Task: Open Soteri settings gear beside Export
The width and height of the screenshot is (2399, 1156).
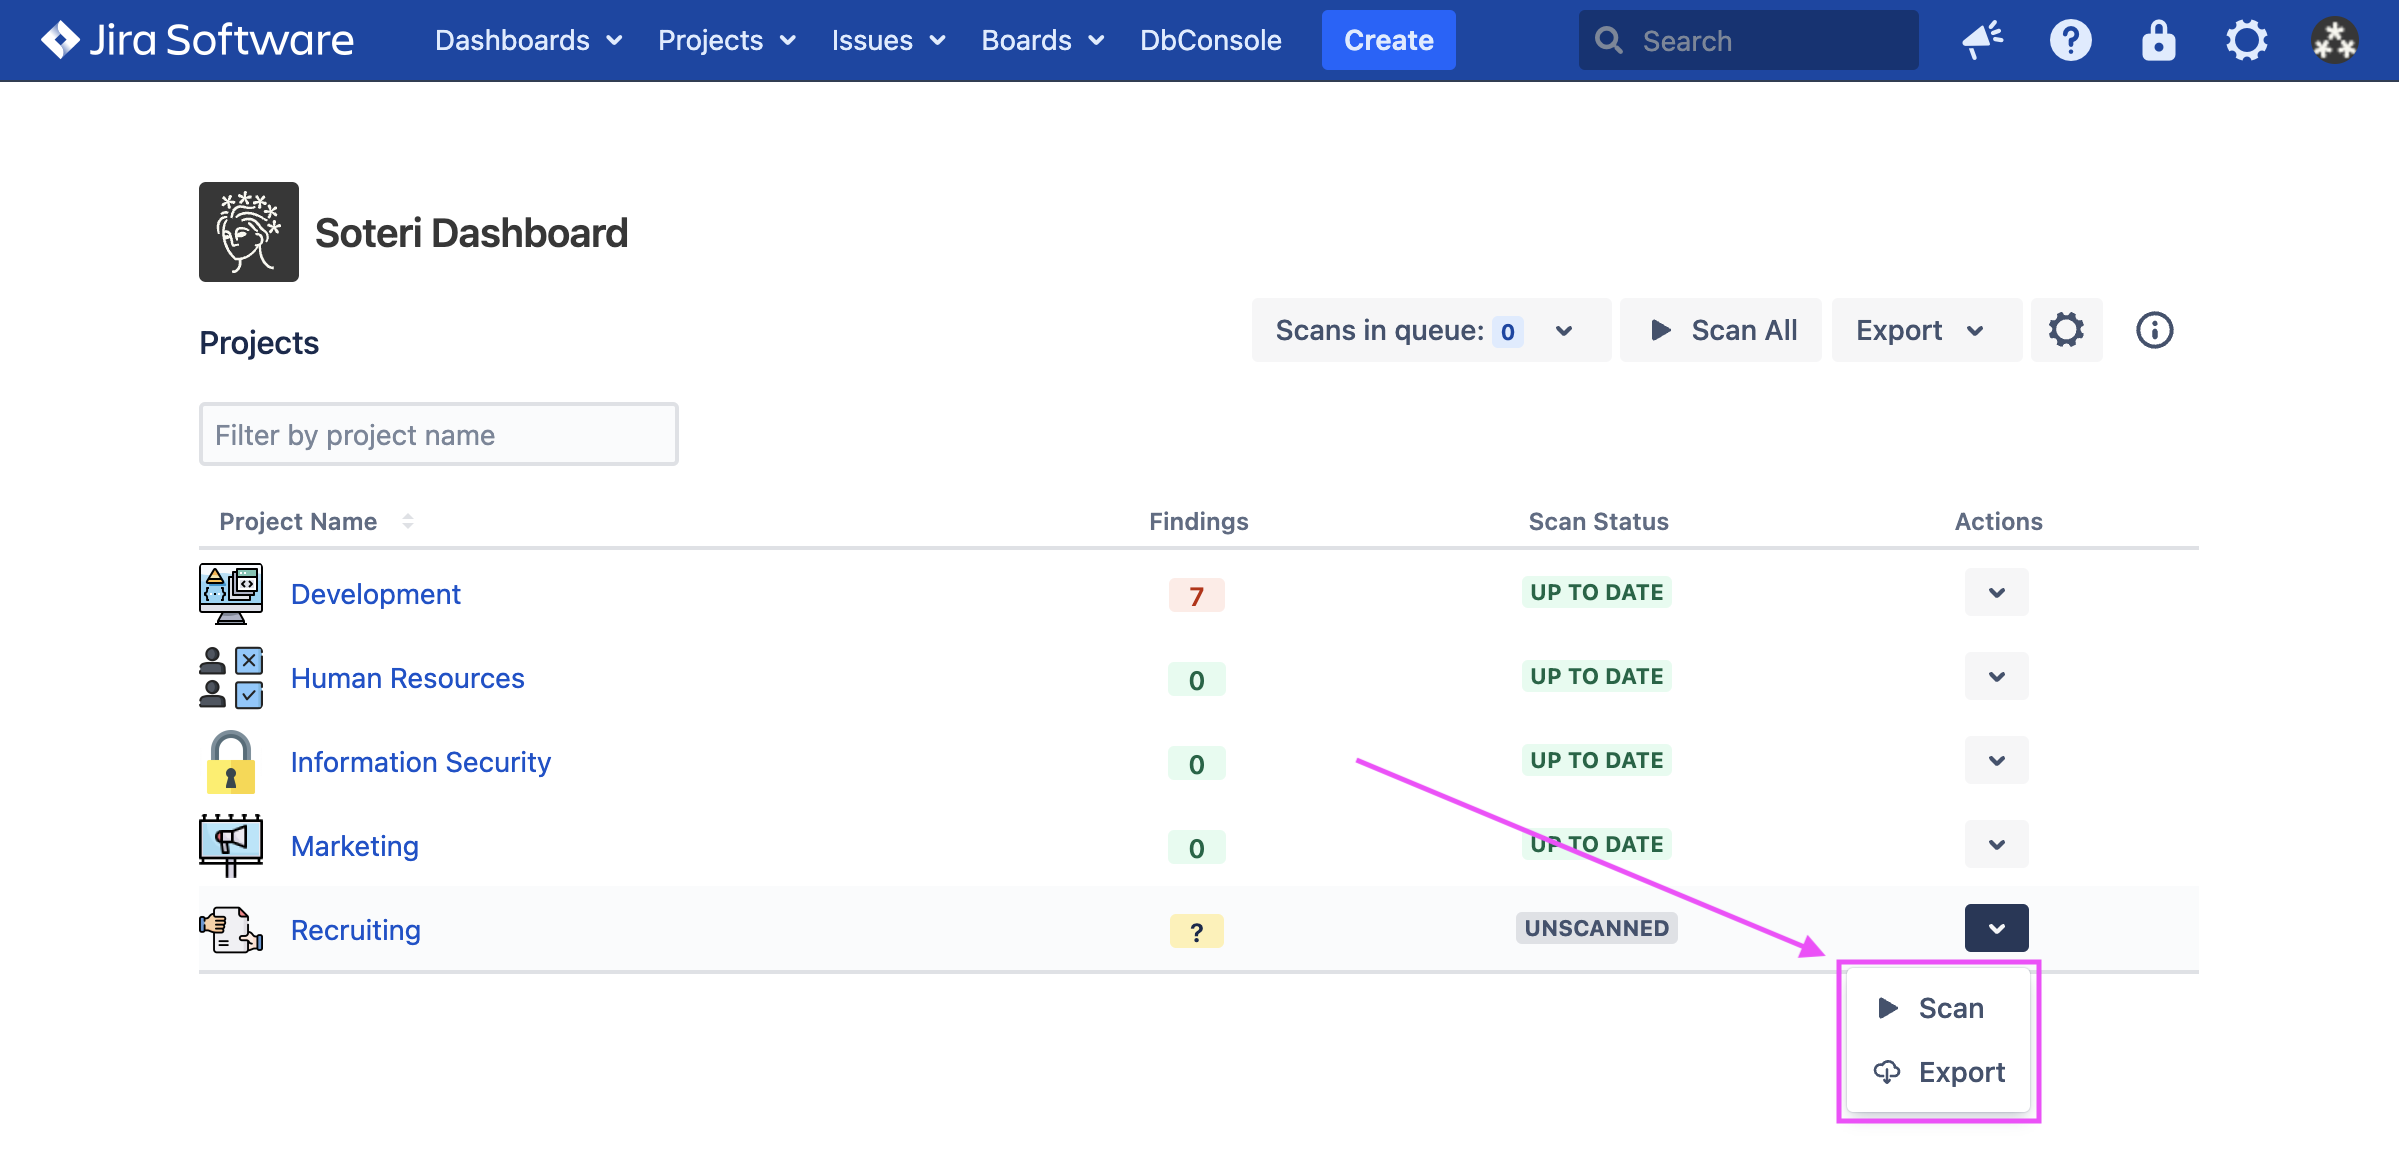Action: [2066, 330]
